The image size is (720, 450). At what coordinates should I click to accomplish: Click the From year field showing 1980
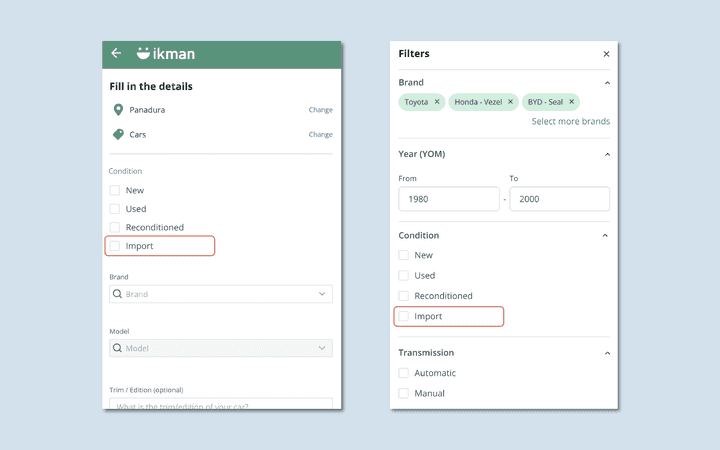(449, 199)
